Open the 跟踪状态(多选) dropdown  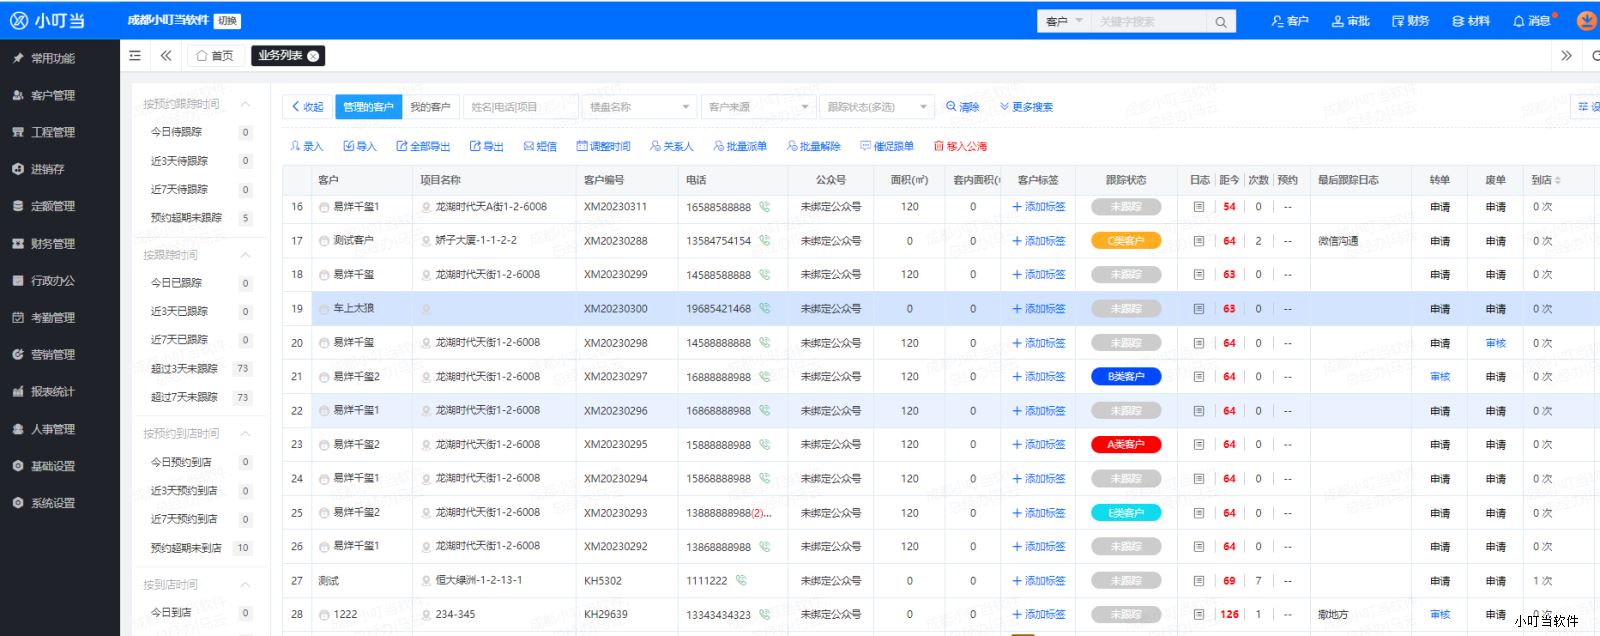(877, 107)
